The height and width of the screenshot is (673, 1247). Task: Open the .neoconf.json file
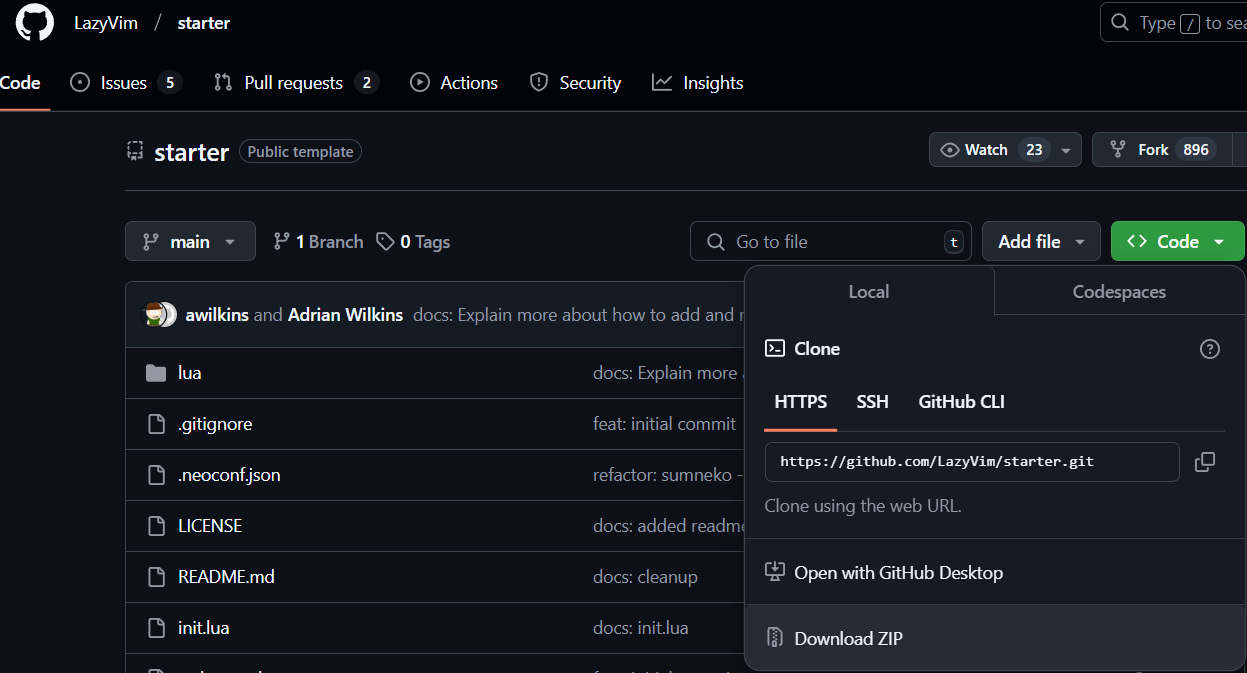coord(229,475)
